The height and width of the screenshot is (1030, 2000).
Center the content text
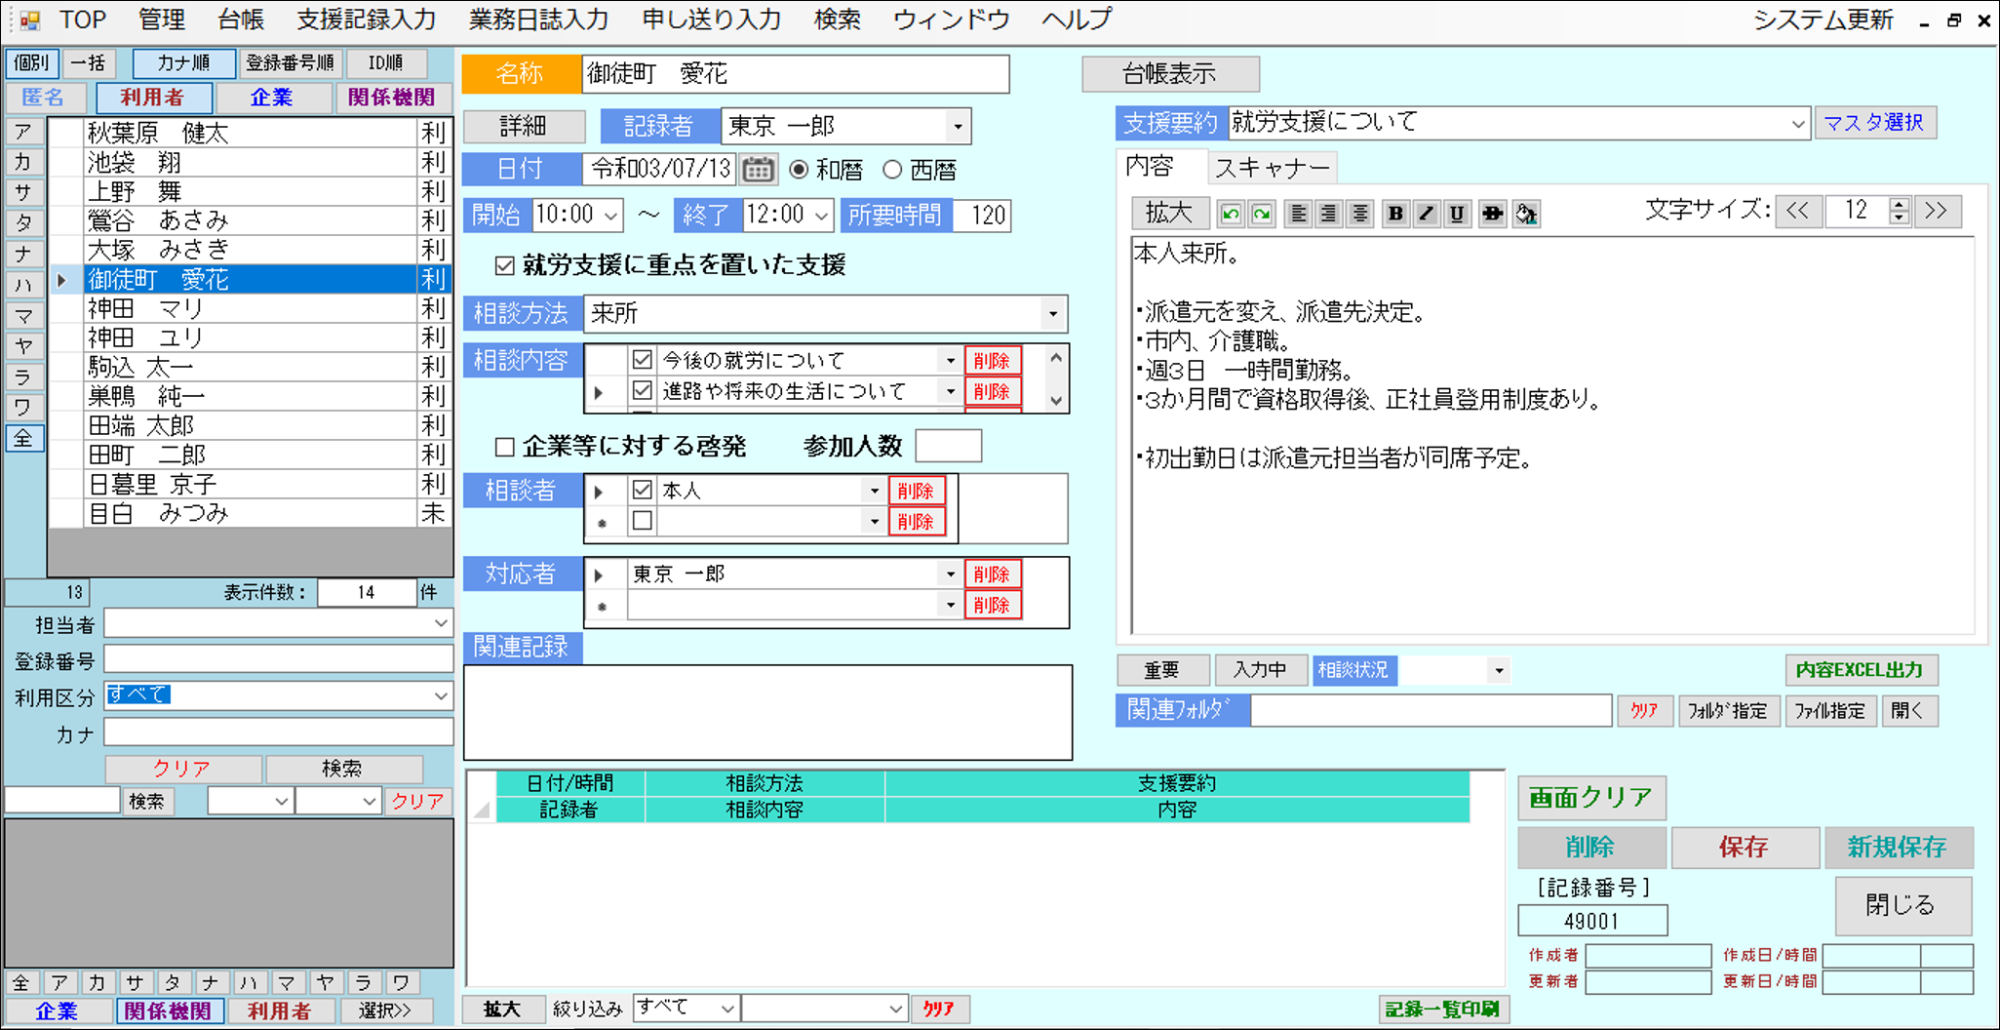pos(1360,213)
